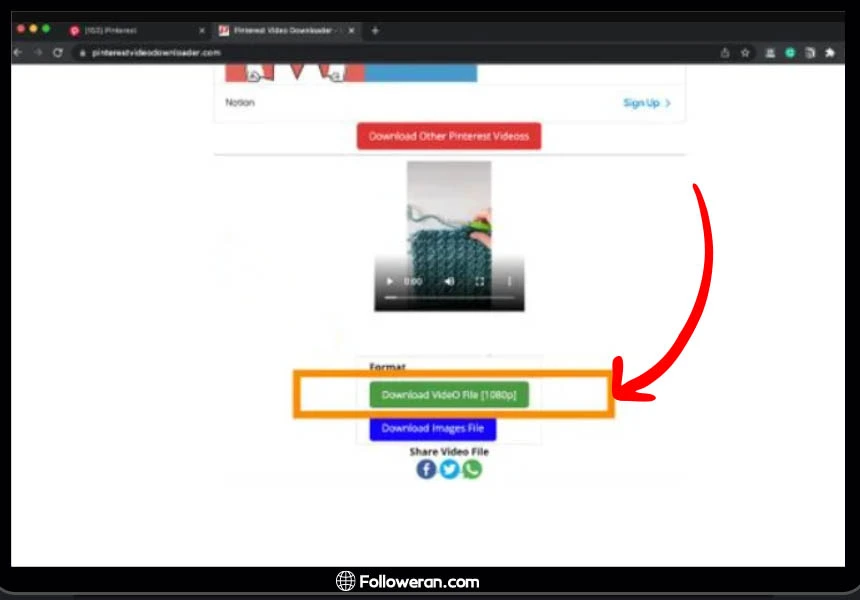Enter fullscreen mode on the video player

tap(480, 282)
